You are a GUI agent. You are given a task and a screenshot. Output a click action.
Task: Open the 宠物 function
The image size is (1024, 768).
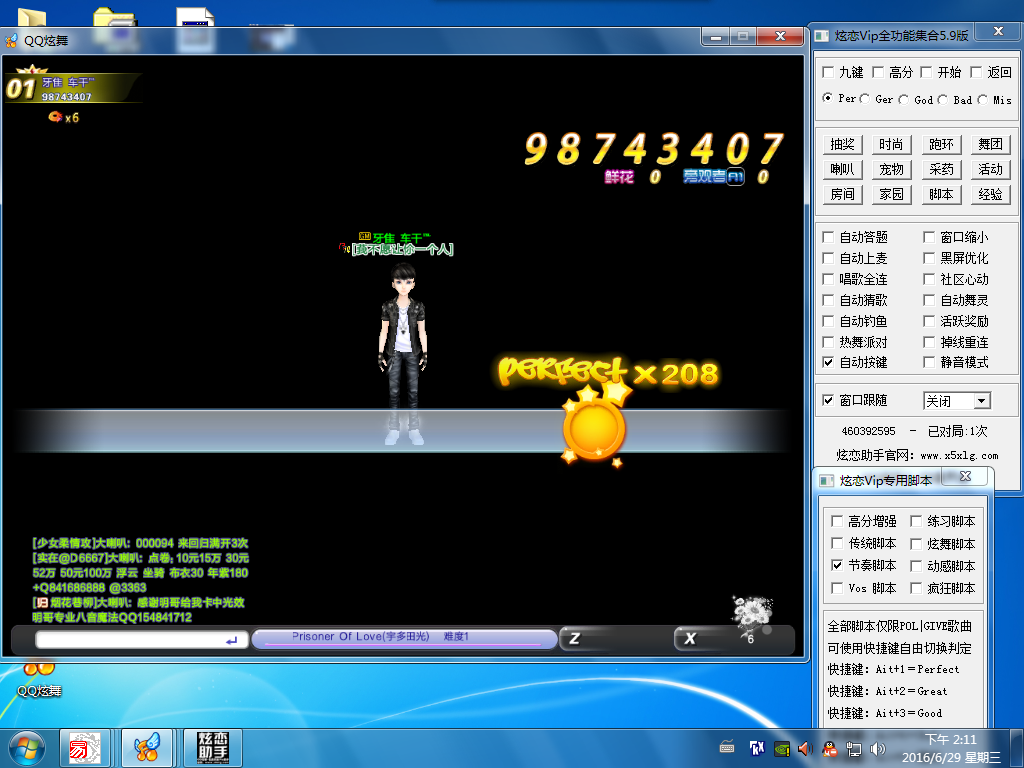click(891, 169)
